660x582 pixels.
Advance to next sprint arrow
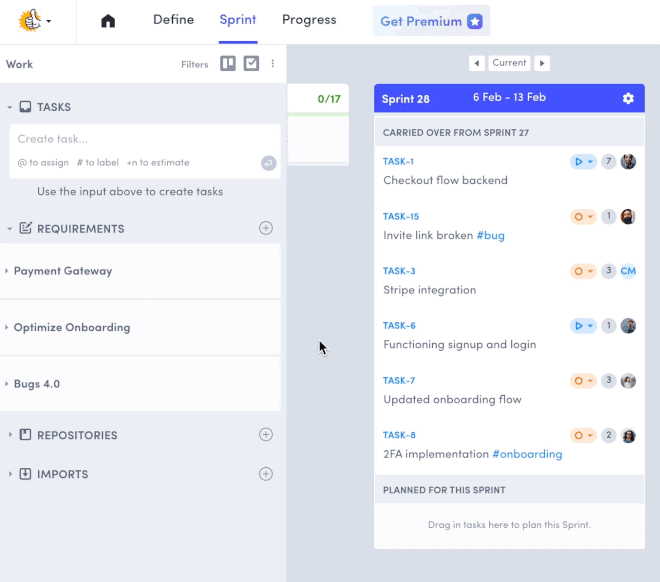(542, 63)
